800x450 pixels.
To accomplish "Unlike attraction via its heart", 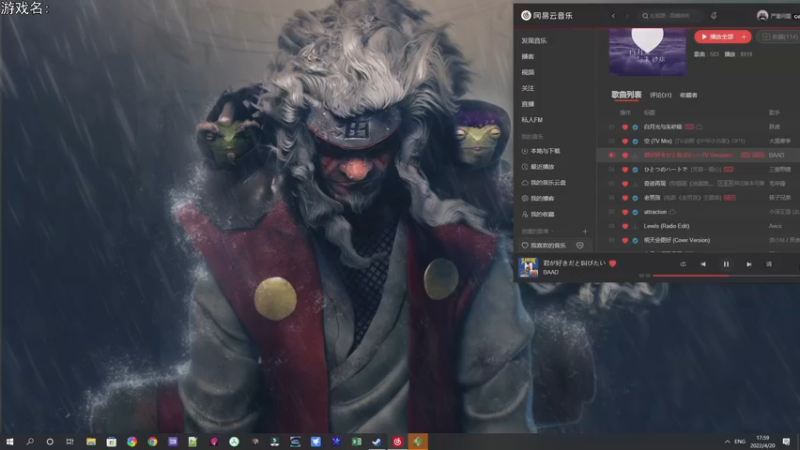I will [625, 212].
